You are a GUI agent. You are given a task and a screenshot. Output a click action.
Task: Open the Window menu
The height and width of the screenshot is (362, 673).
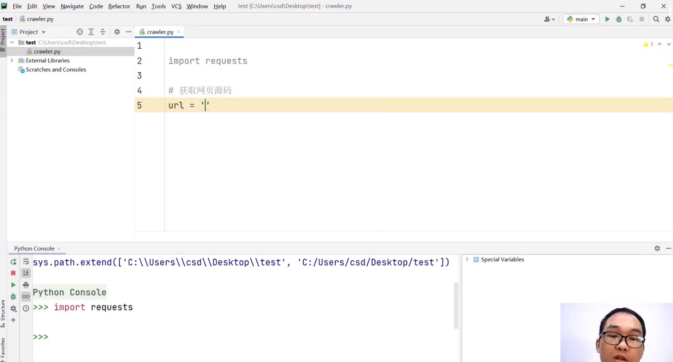[197, 6]
